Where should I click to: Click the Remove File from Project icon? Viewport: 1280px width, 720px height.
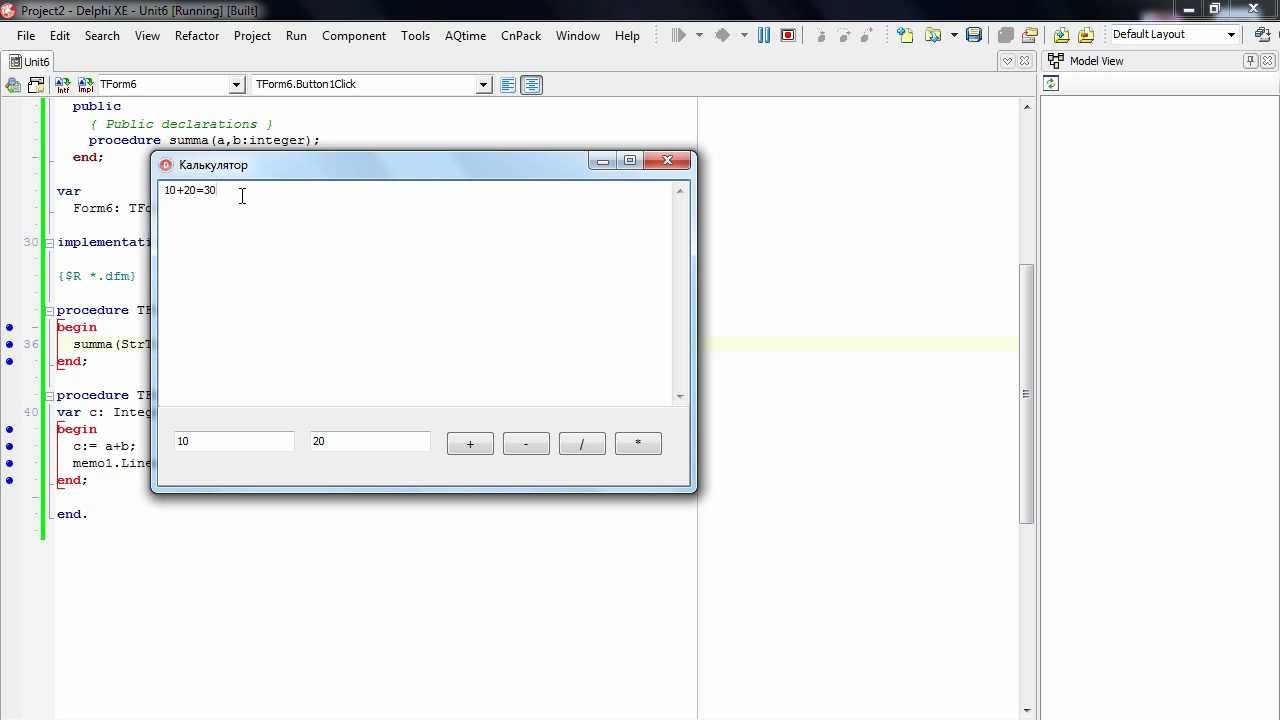click(x=1086, y=35)
